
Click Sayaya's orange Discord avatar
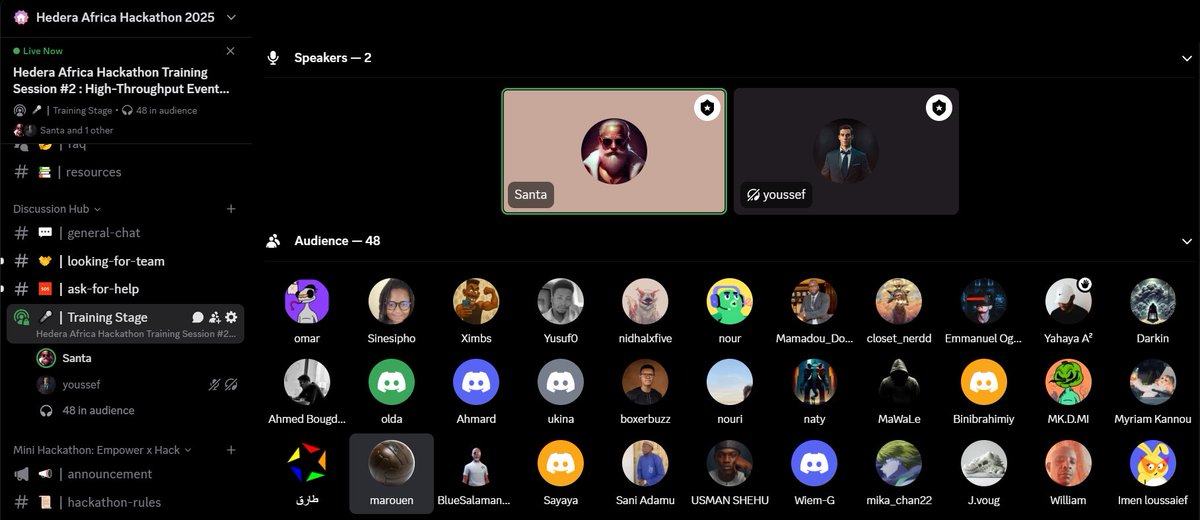pos(561,463)
